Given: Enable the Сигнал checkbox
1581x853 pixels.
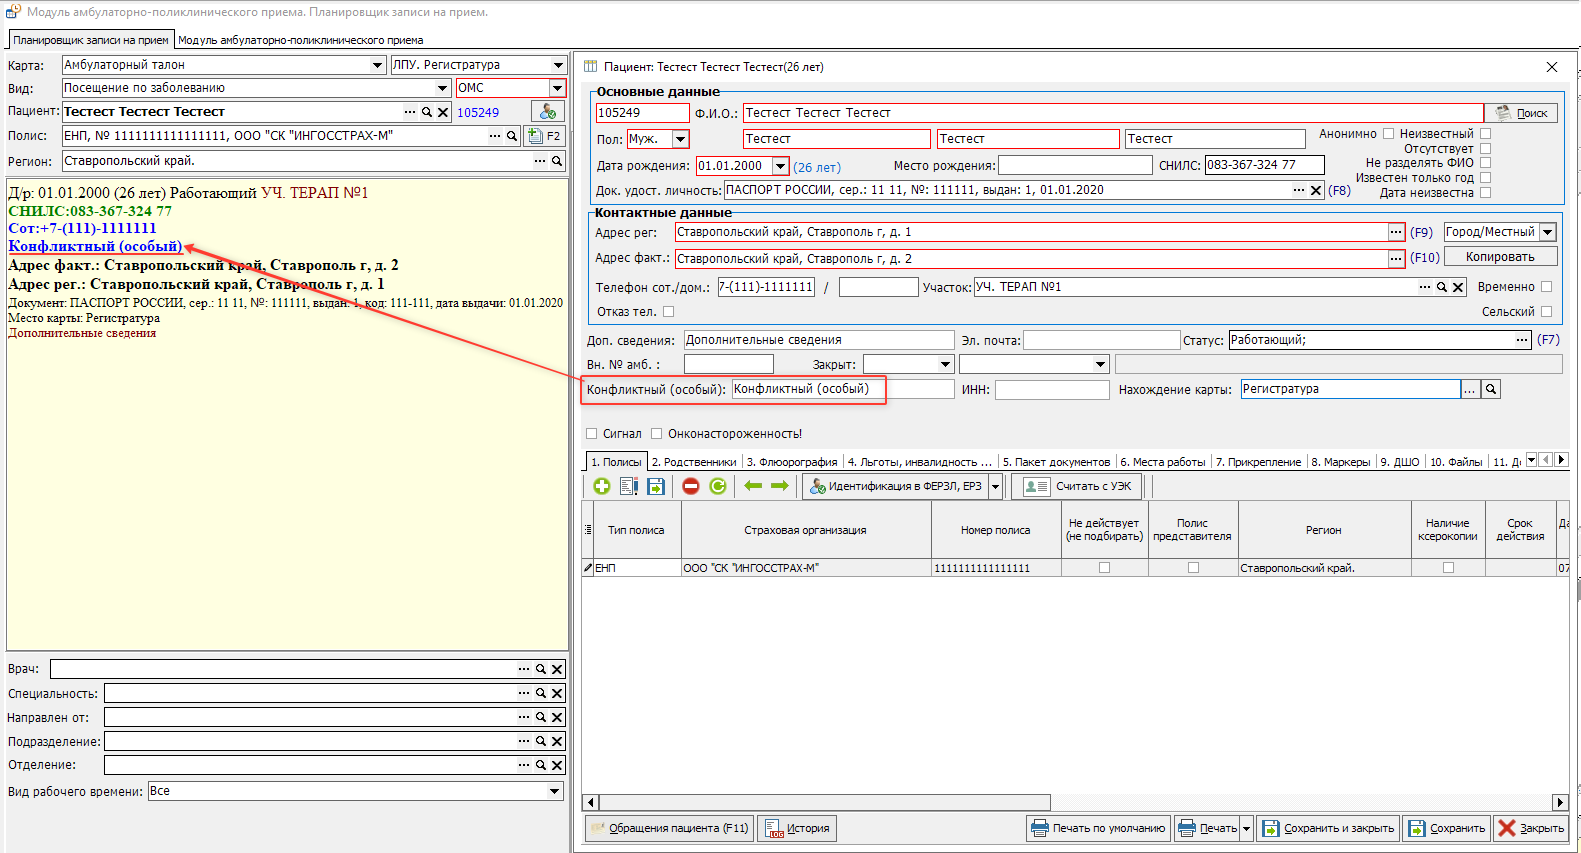Looking at the screenshot, I should tap(591, 434).
